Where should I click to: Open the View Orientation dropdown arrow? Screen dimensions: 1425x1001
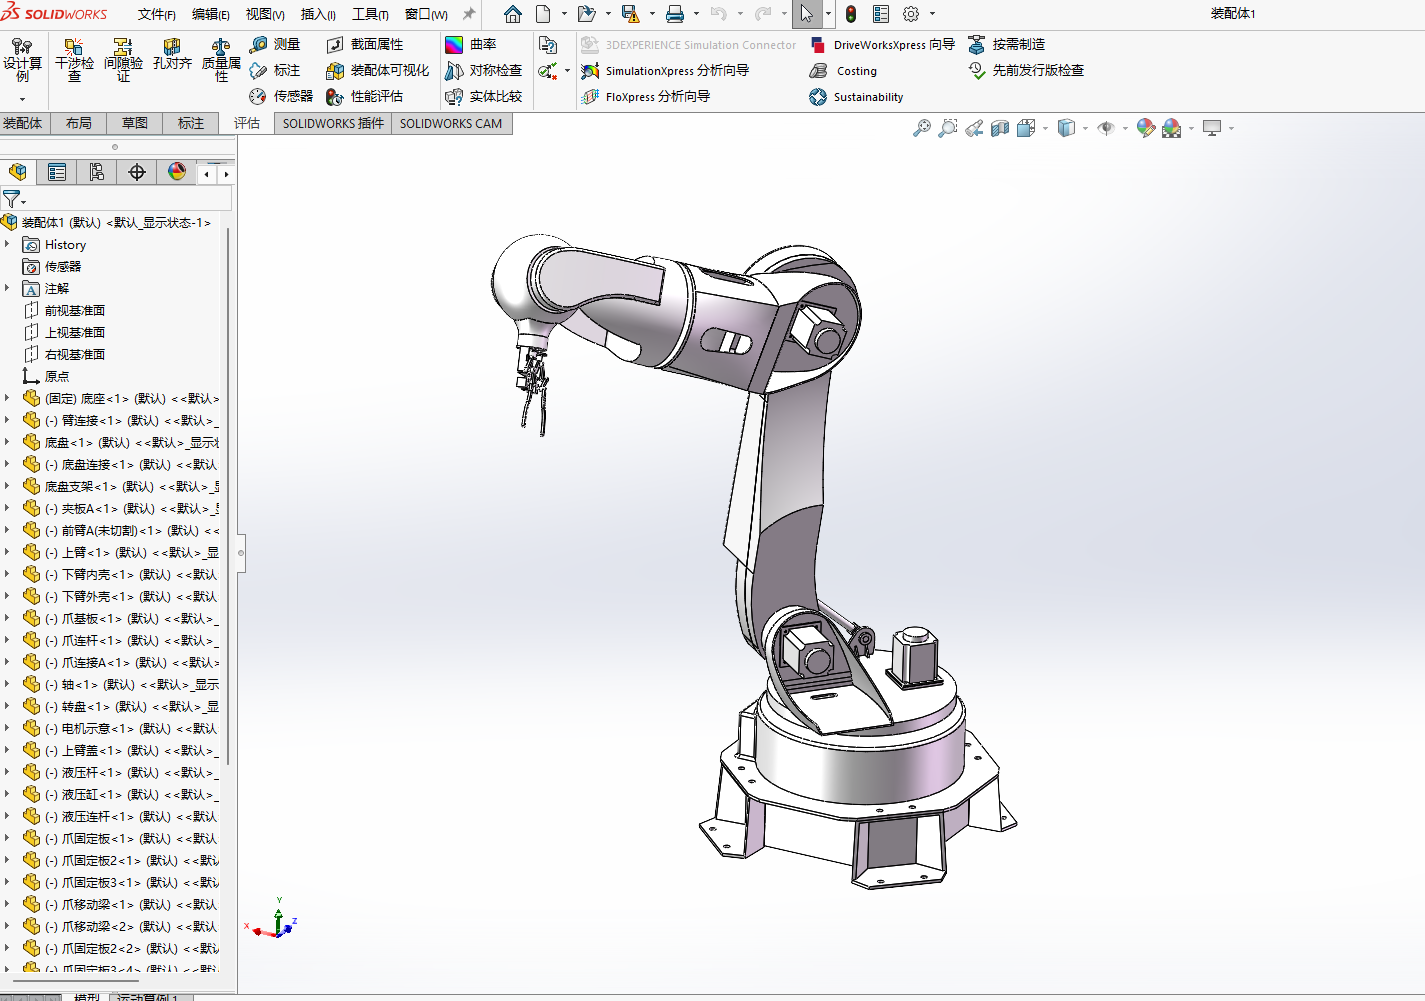[1045, 128]
